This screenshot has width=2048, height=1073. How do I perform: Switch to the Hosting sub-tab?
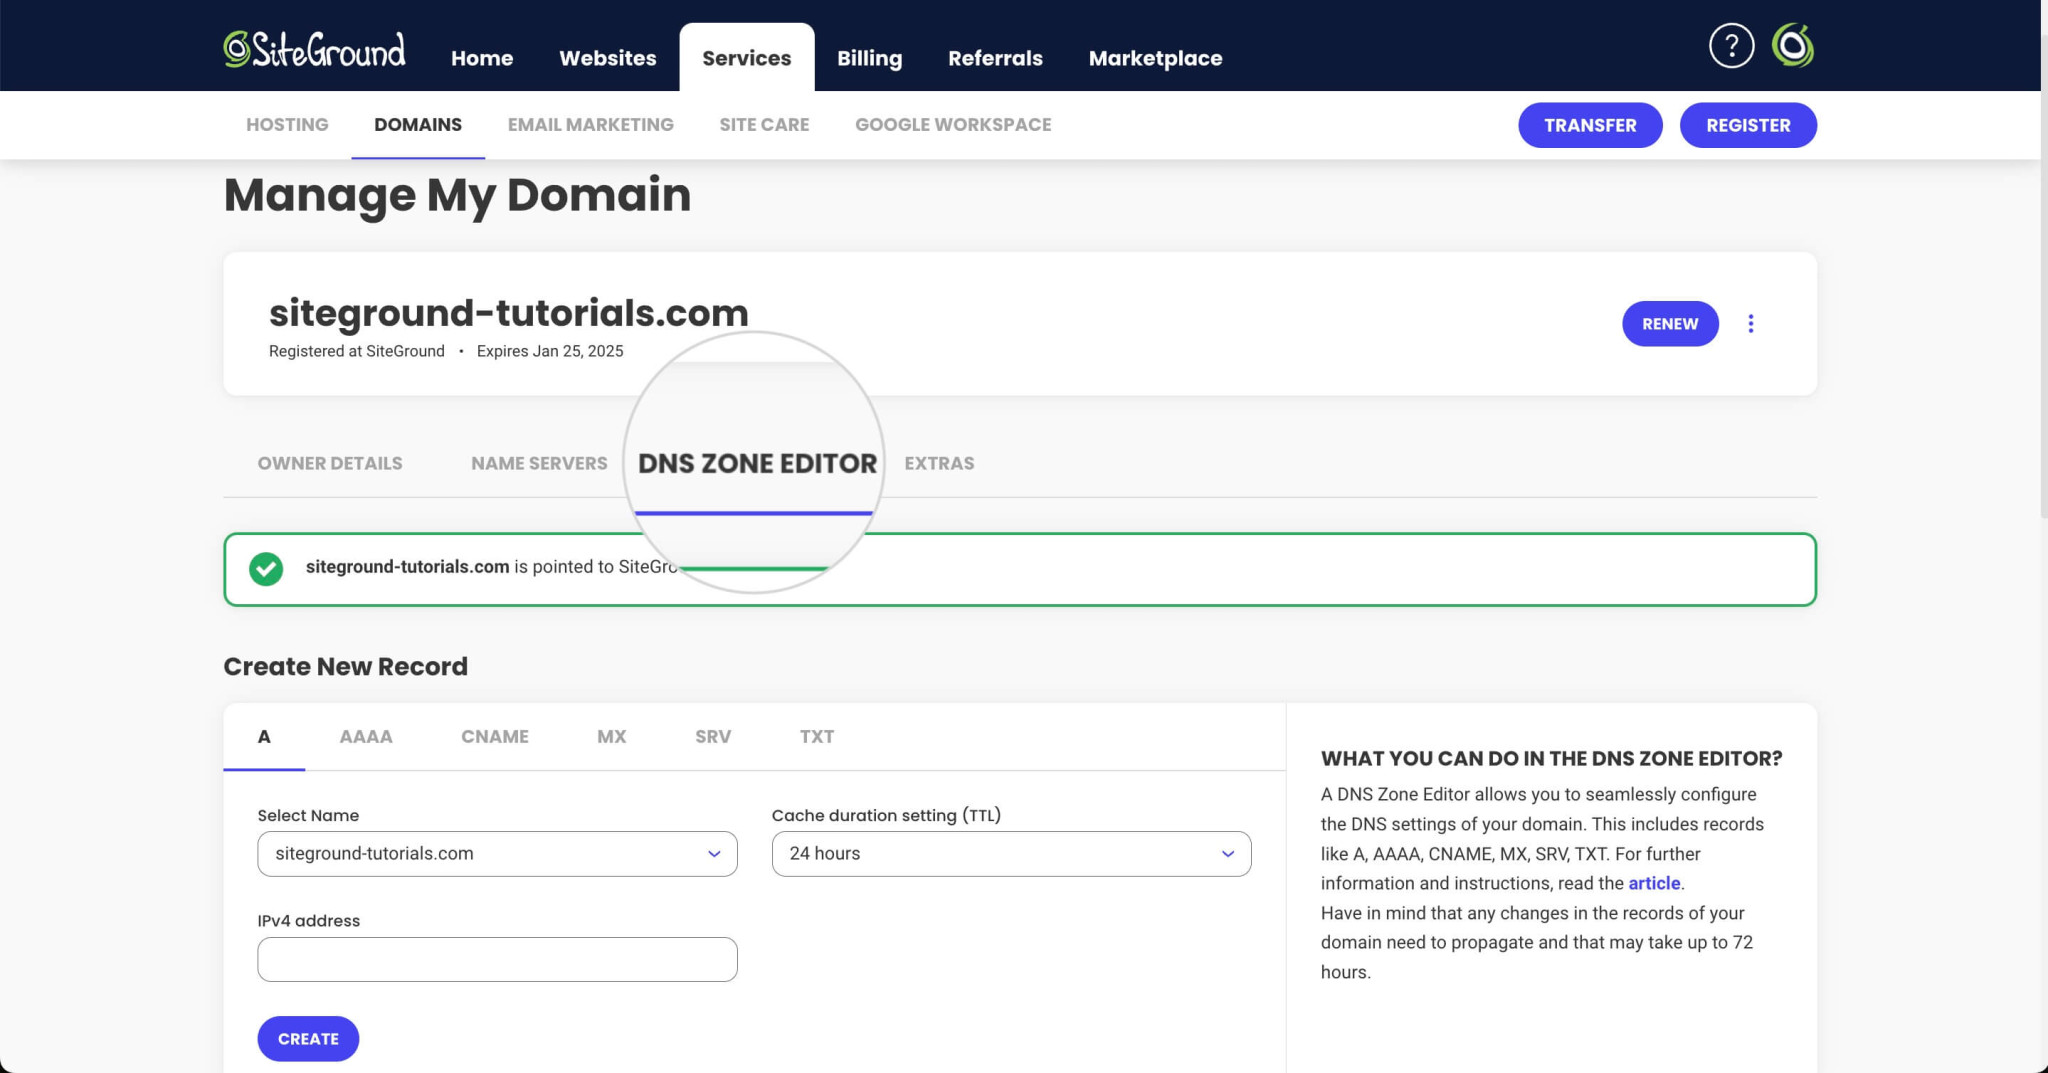pos(287,125)
